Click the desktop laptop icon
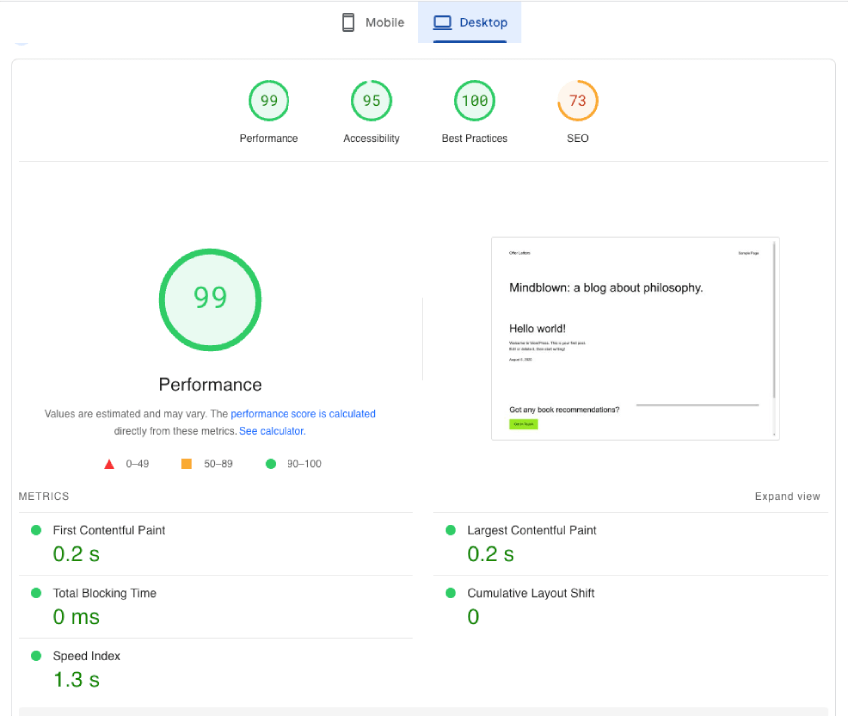The height and width of the screenshot is (716, 848). point(442,22)
